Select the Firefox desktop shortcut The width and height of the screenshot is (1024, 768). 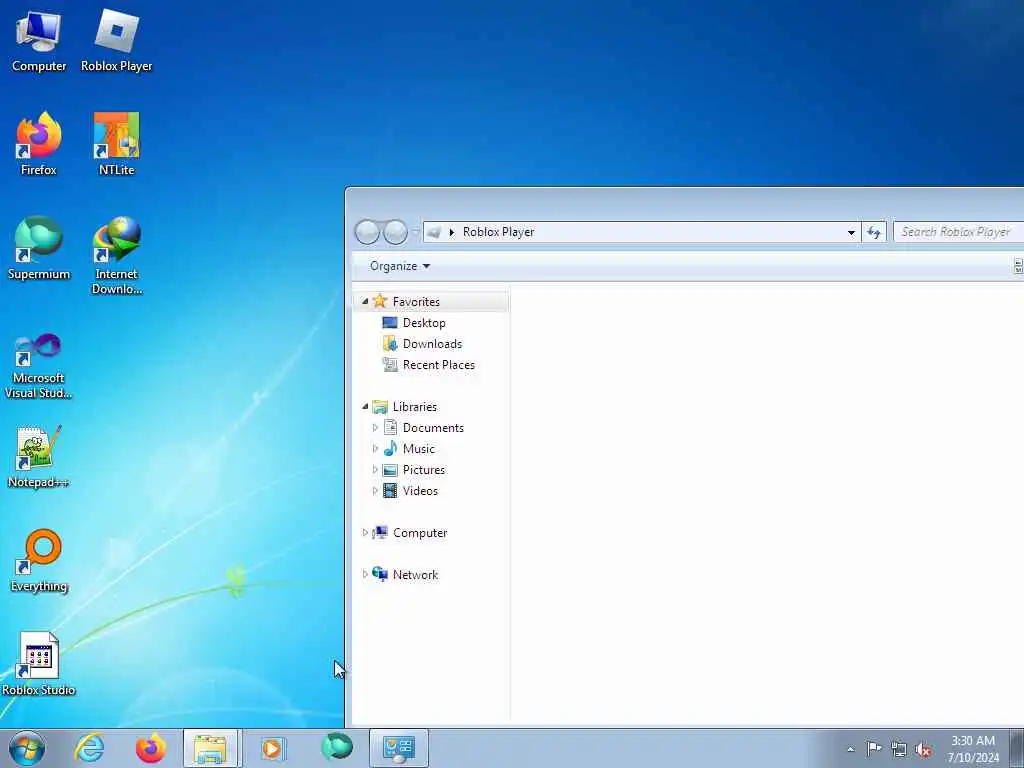(x=39, y=144)
